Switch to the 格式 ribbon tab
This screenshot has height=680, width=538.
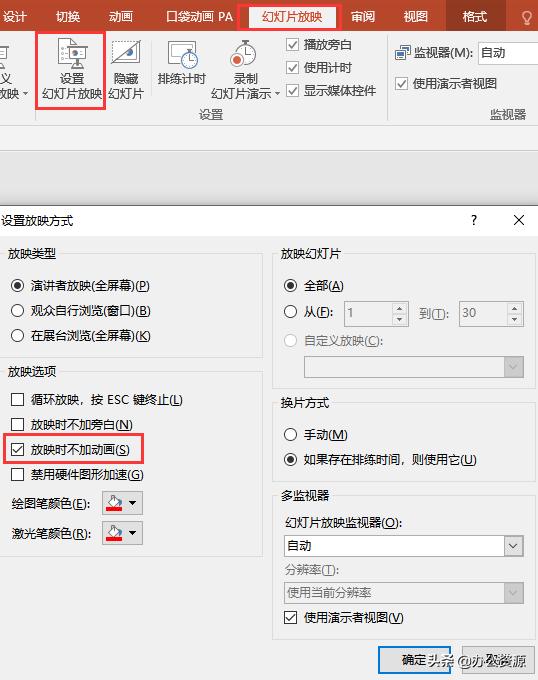tap(475, 17)
